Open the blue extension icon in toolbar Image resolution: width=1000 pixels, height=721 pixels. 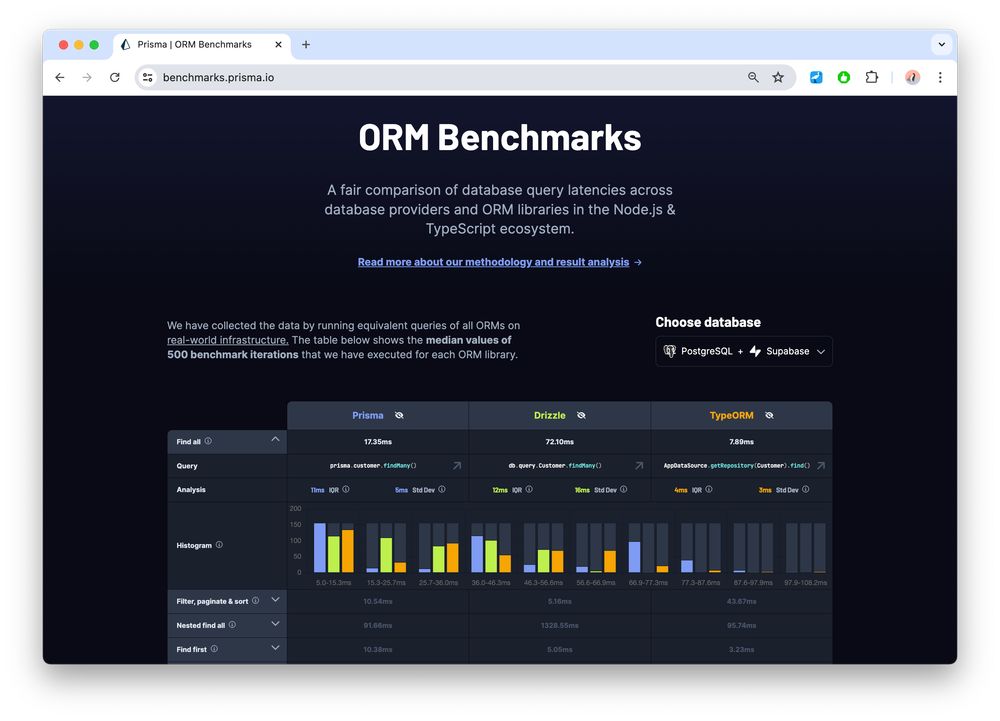click(816, 77)
